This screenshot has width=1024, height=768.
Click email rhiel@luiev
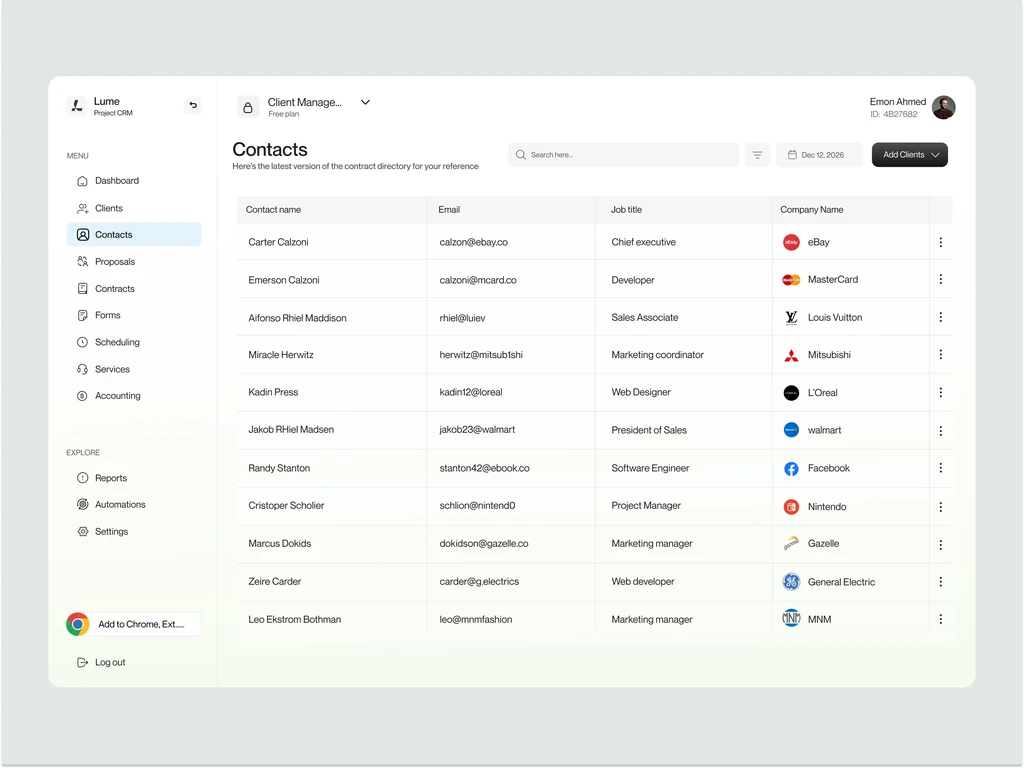[x=462, y=318]
